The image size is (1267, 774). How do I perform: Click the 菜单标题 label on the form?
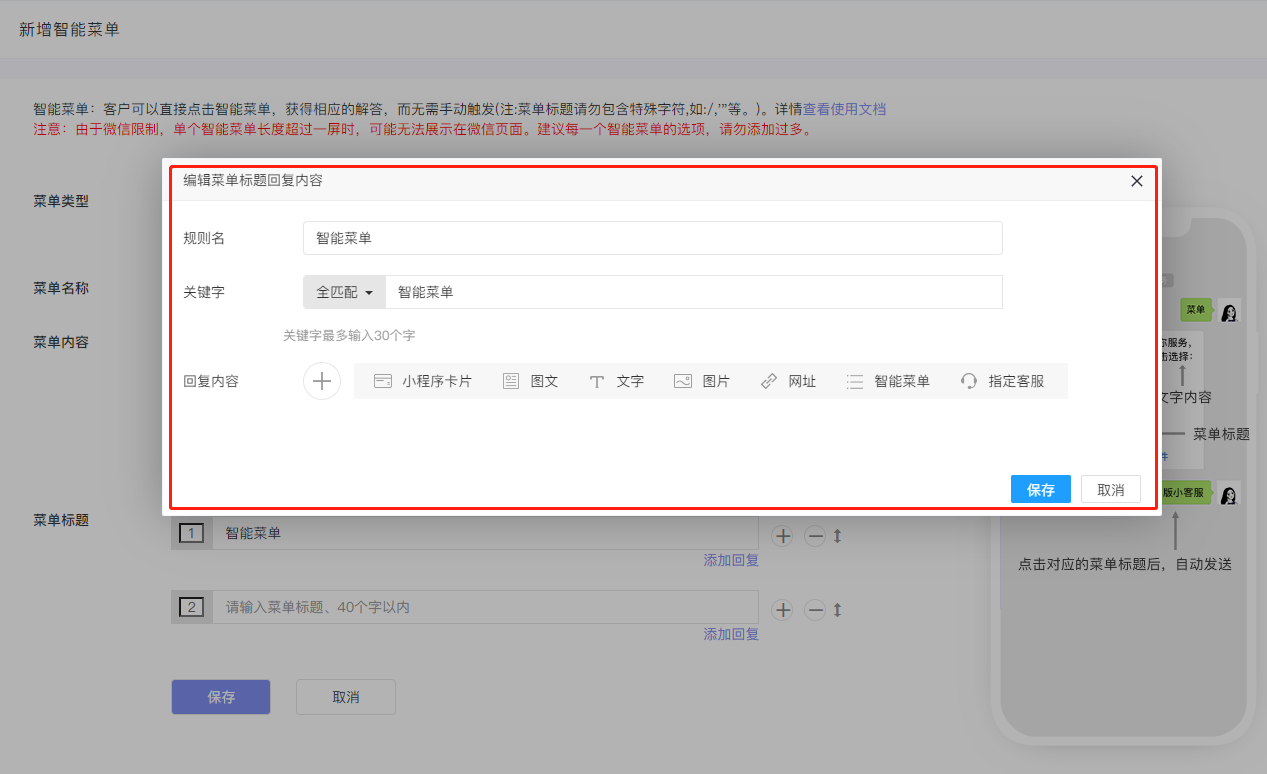pyautogui.click(x=61, y=520)
